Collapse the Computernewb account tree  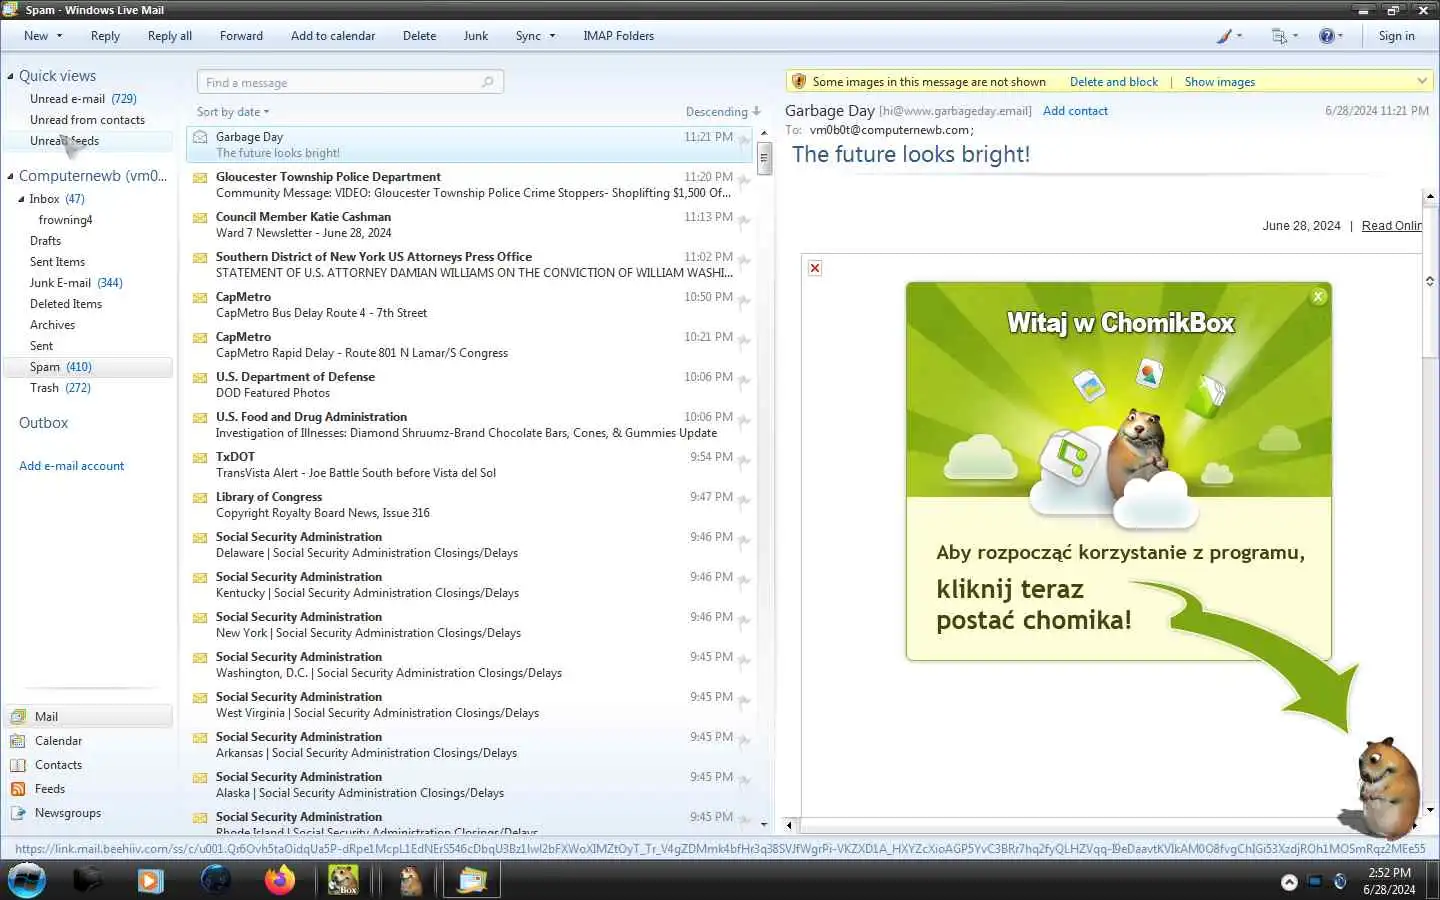pyautogui.click(x=10, y=176)
